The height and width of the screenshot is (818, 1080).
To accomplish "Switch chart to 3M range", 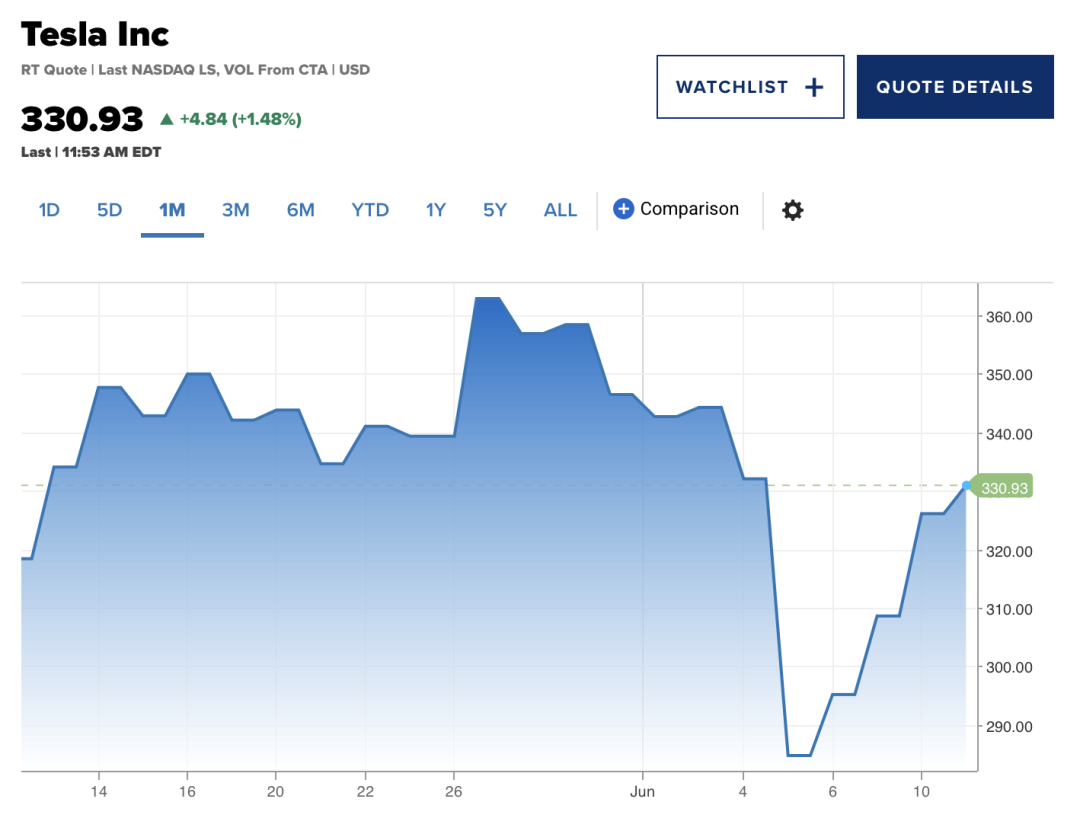I will tap(235, 210).
